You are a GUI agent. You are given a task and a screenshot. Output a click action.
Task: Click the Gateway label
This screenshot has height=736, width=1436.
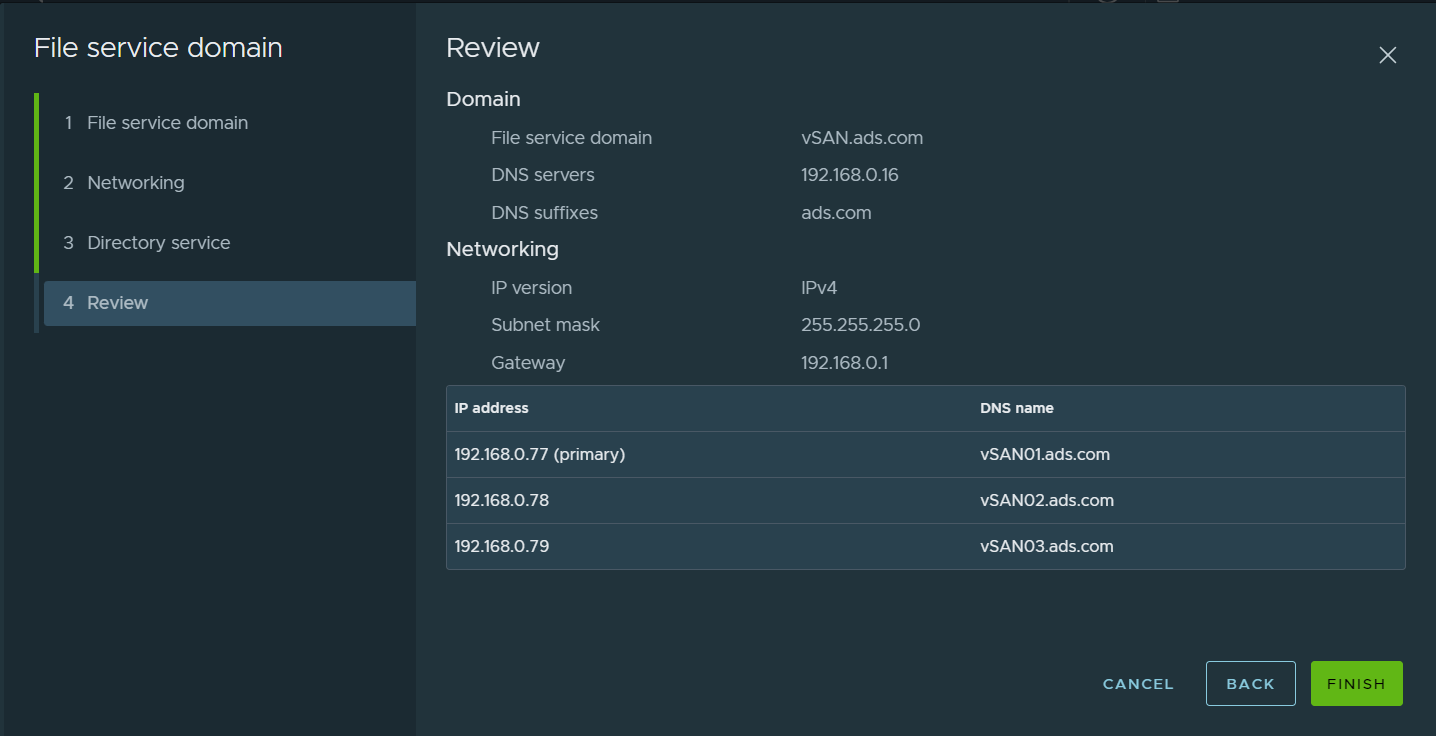528,363
